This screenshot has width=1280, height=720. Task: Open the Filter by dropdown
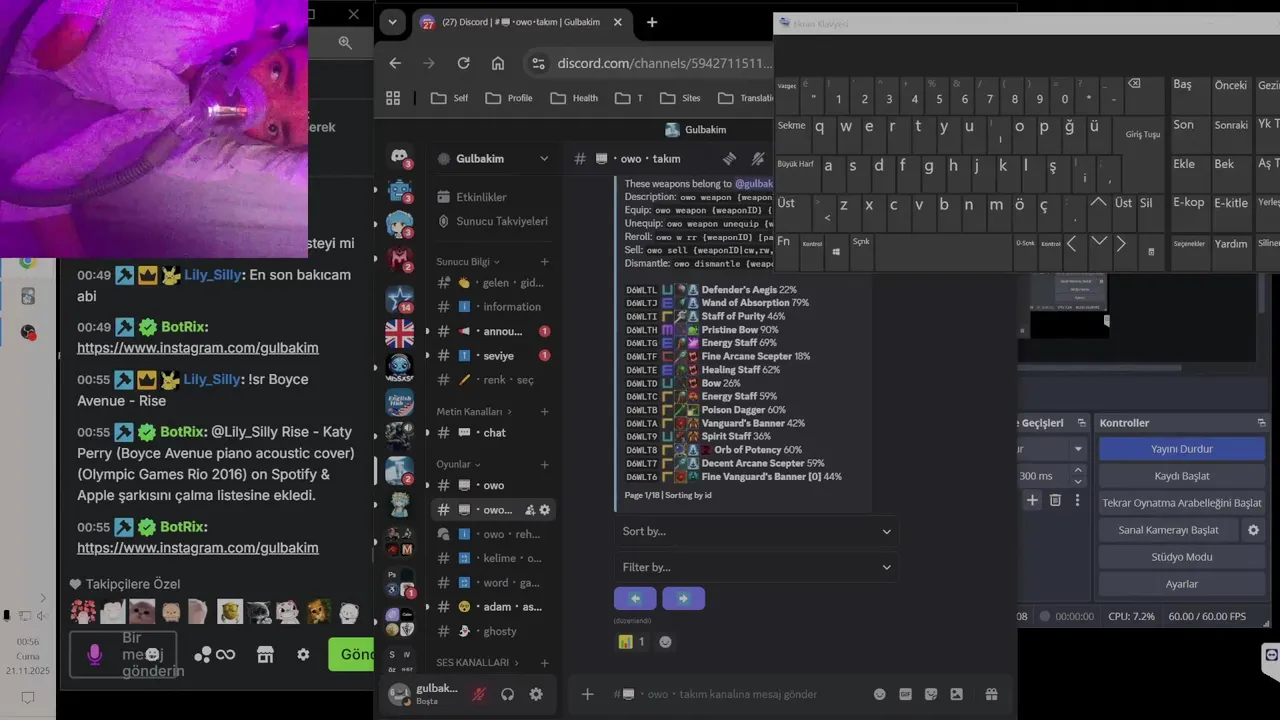click(756, 567)
